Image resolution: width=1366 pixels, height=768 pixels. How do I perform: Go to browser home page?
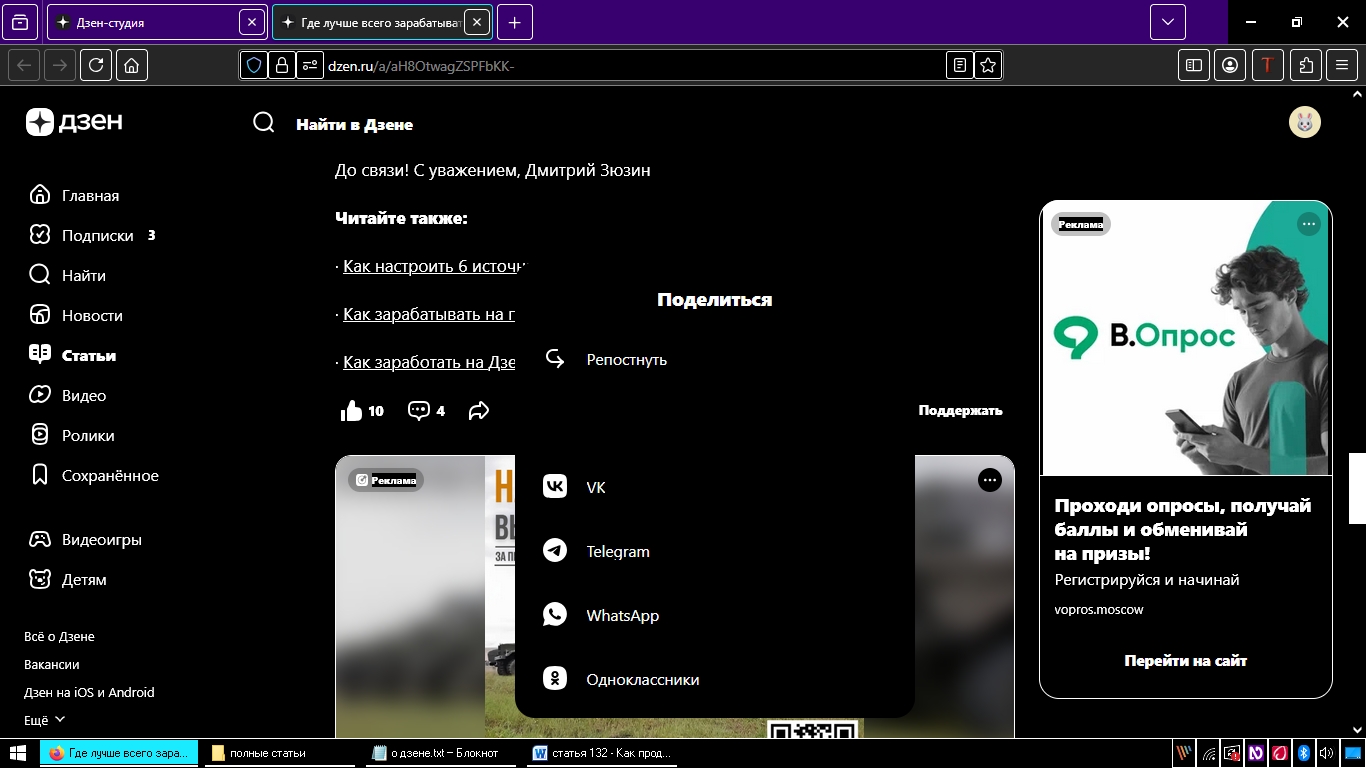click(132, 65)
